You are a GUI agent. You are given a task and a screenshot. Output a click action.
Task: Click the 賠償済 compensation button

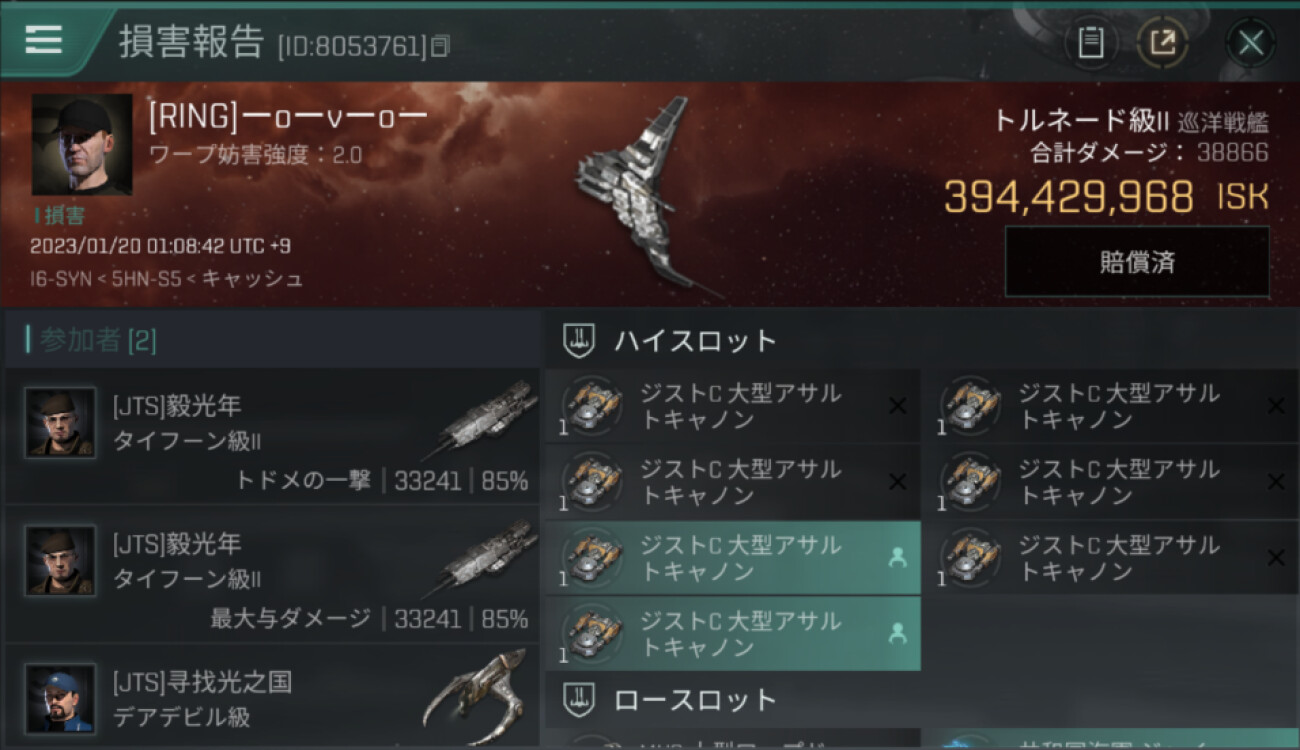pos(1137,262)
